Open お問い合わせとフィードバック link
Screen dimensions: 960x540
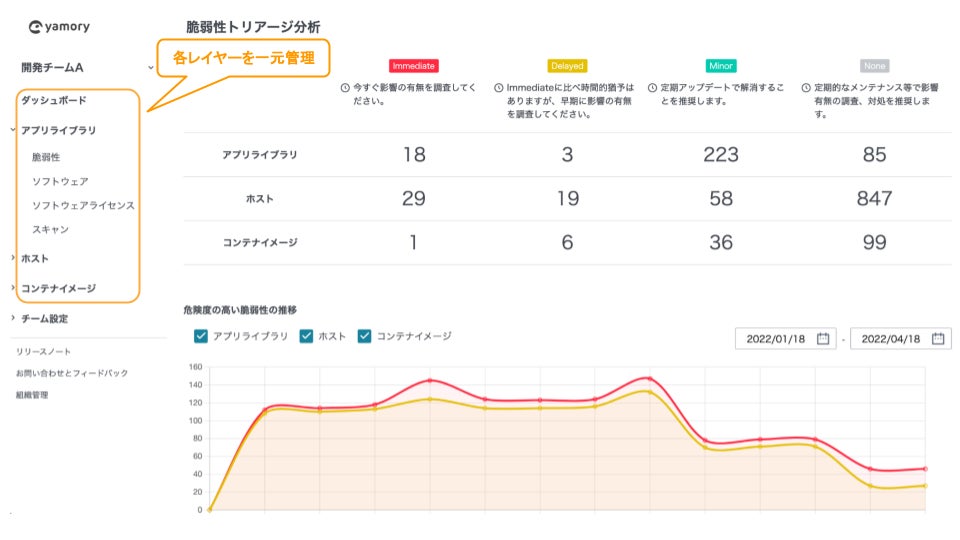(x=72, y=373)
